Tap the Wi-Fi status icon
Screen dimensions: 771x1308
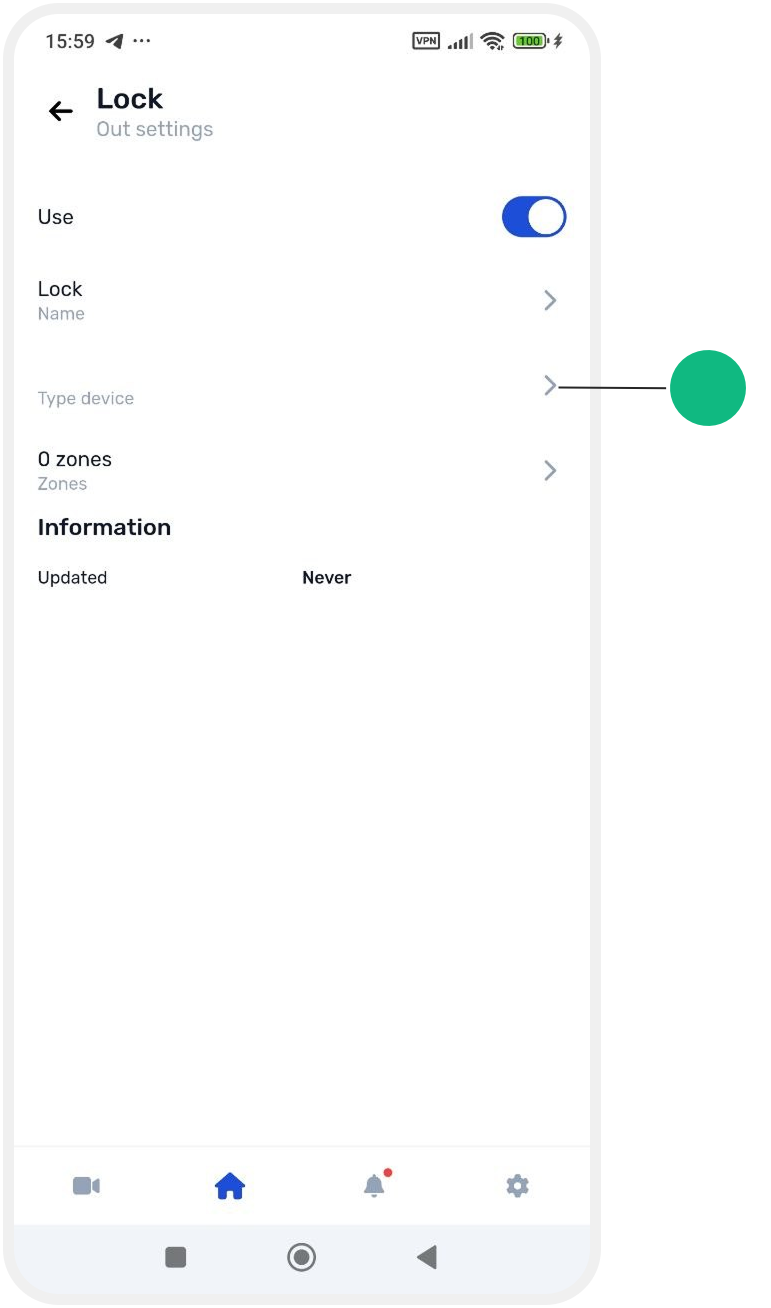[492, 41]
